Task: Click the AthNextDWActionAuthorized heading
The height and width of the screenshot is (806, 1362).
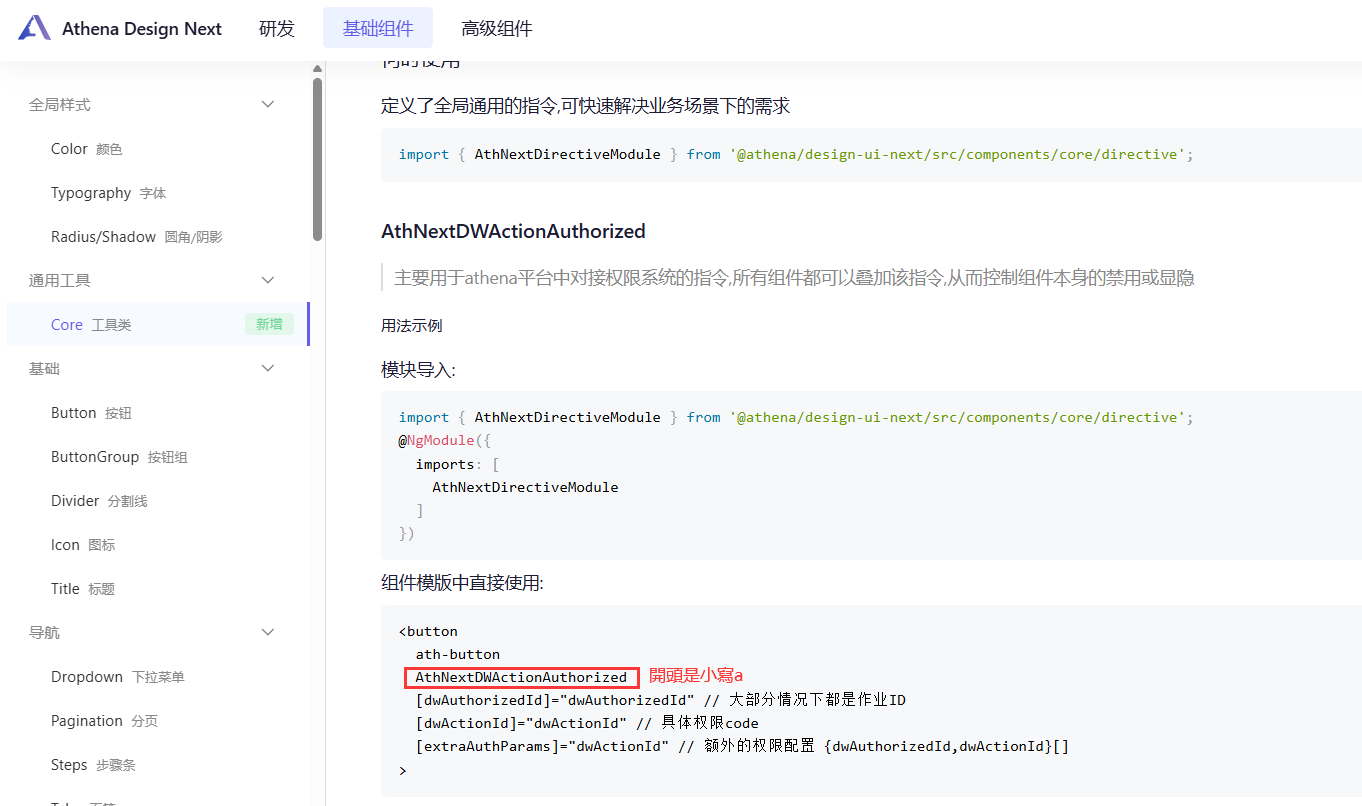Action: click(513, 231)
